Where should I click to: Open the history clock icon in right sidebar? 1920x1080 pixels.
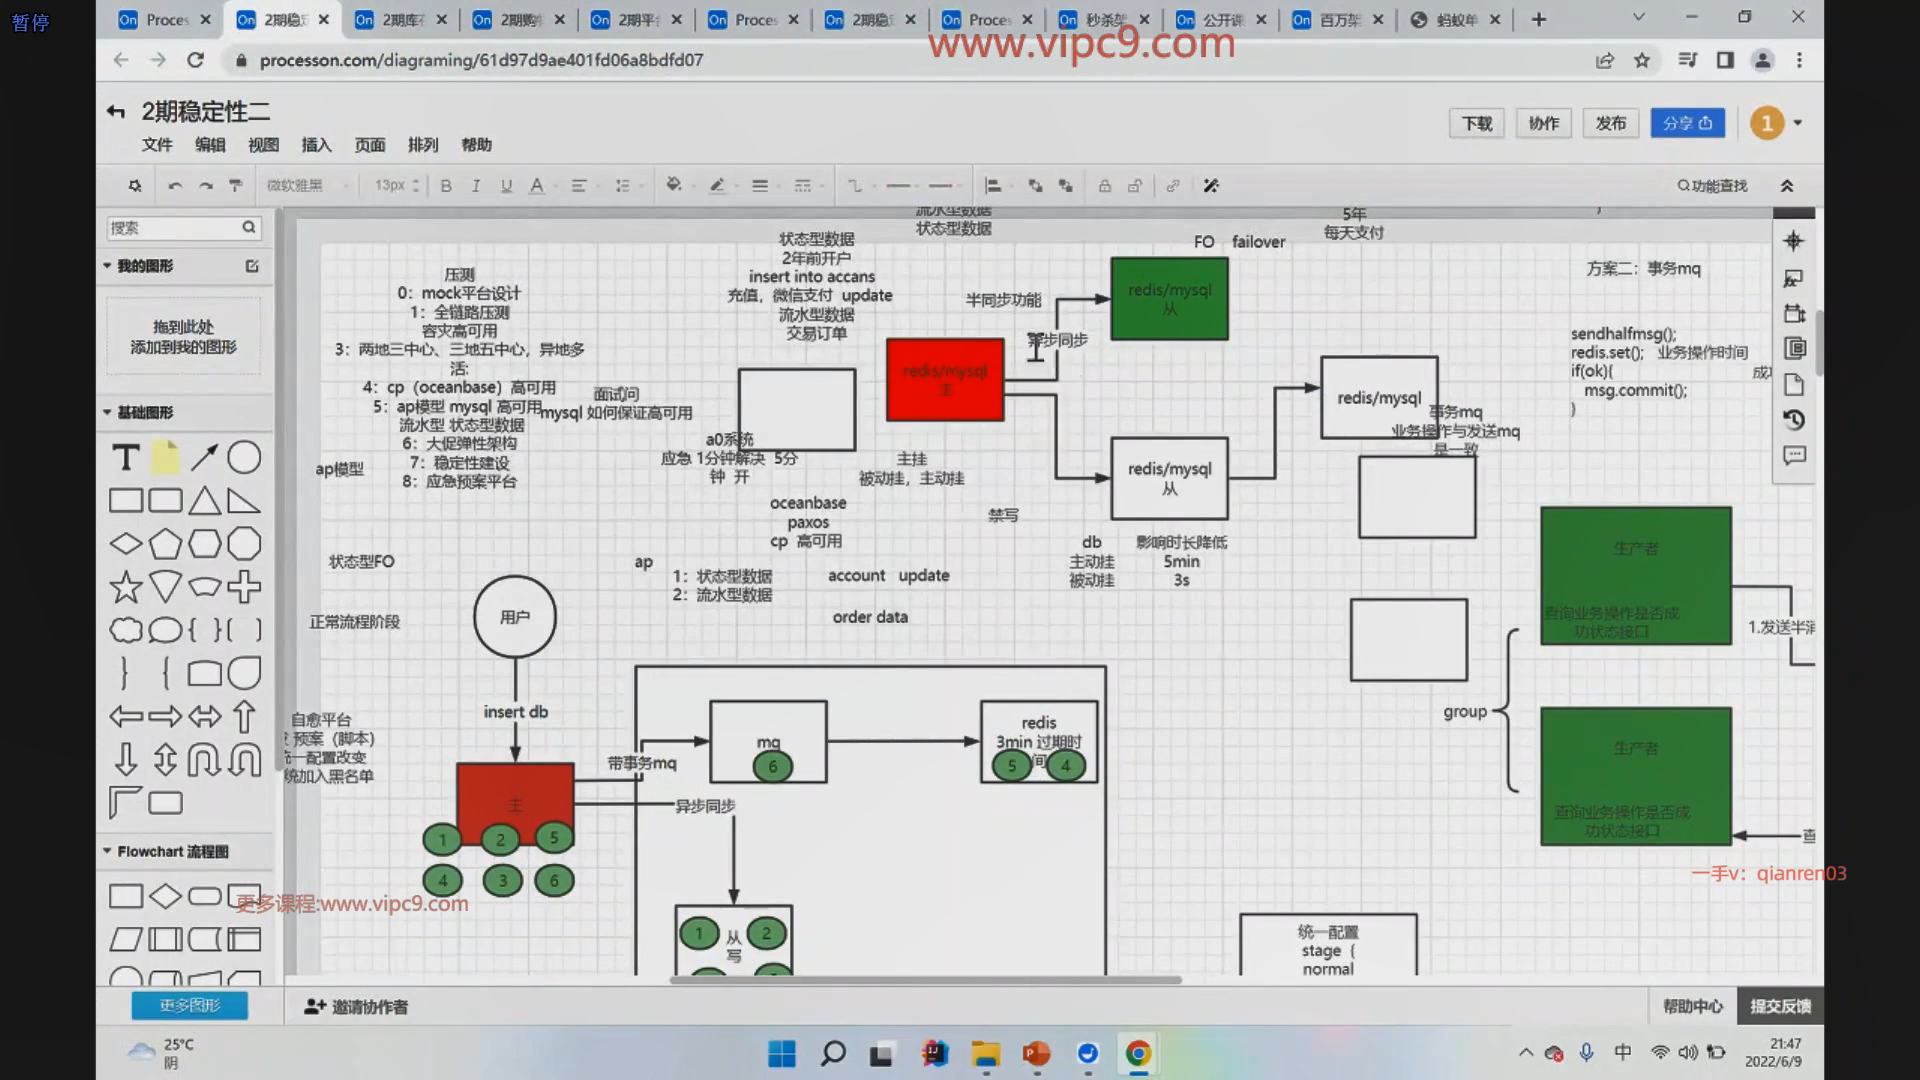1794,420
